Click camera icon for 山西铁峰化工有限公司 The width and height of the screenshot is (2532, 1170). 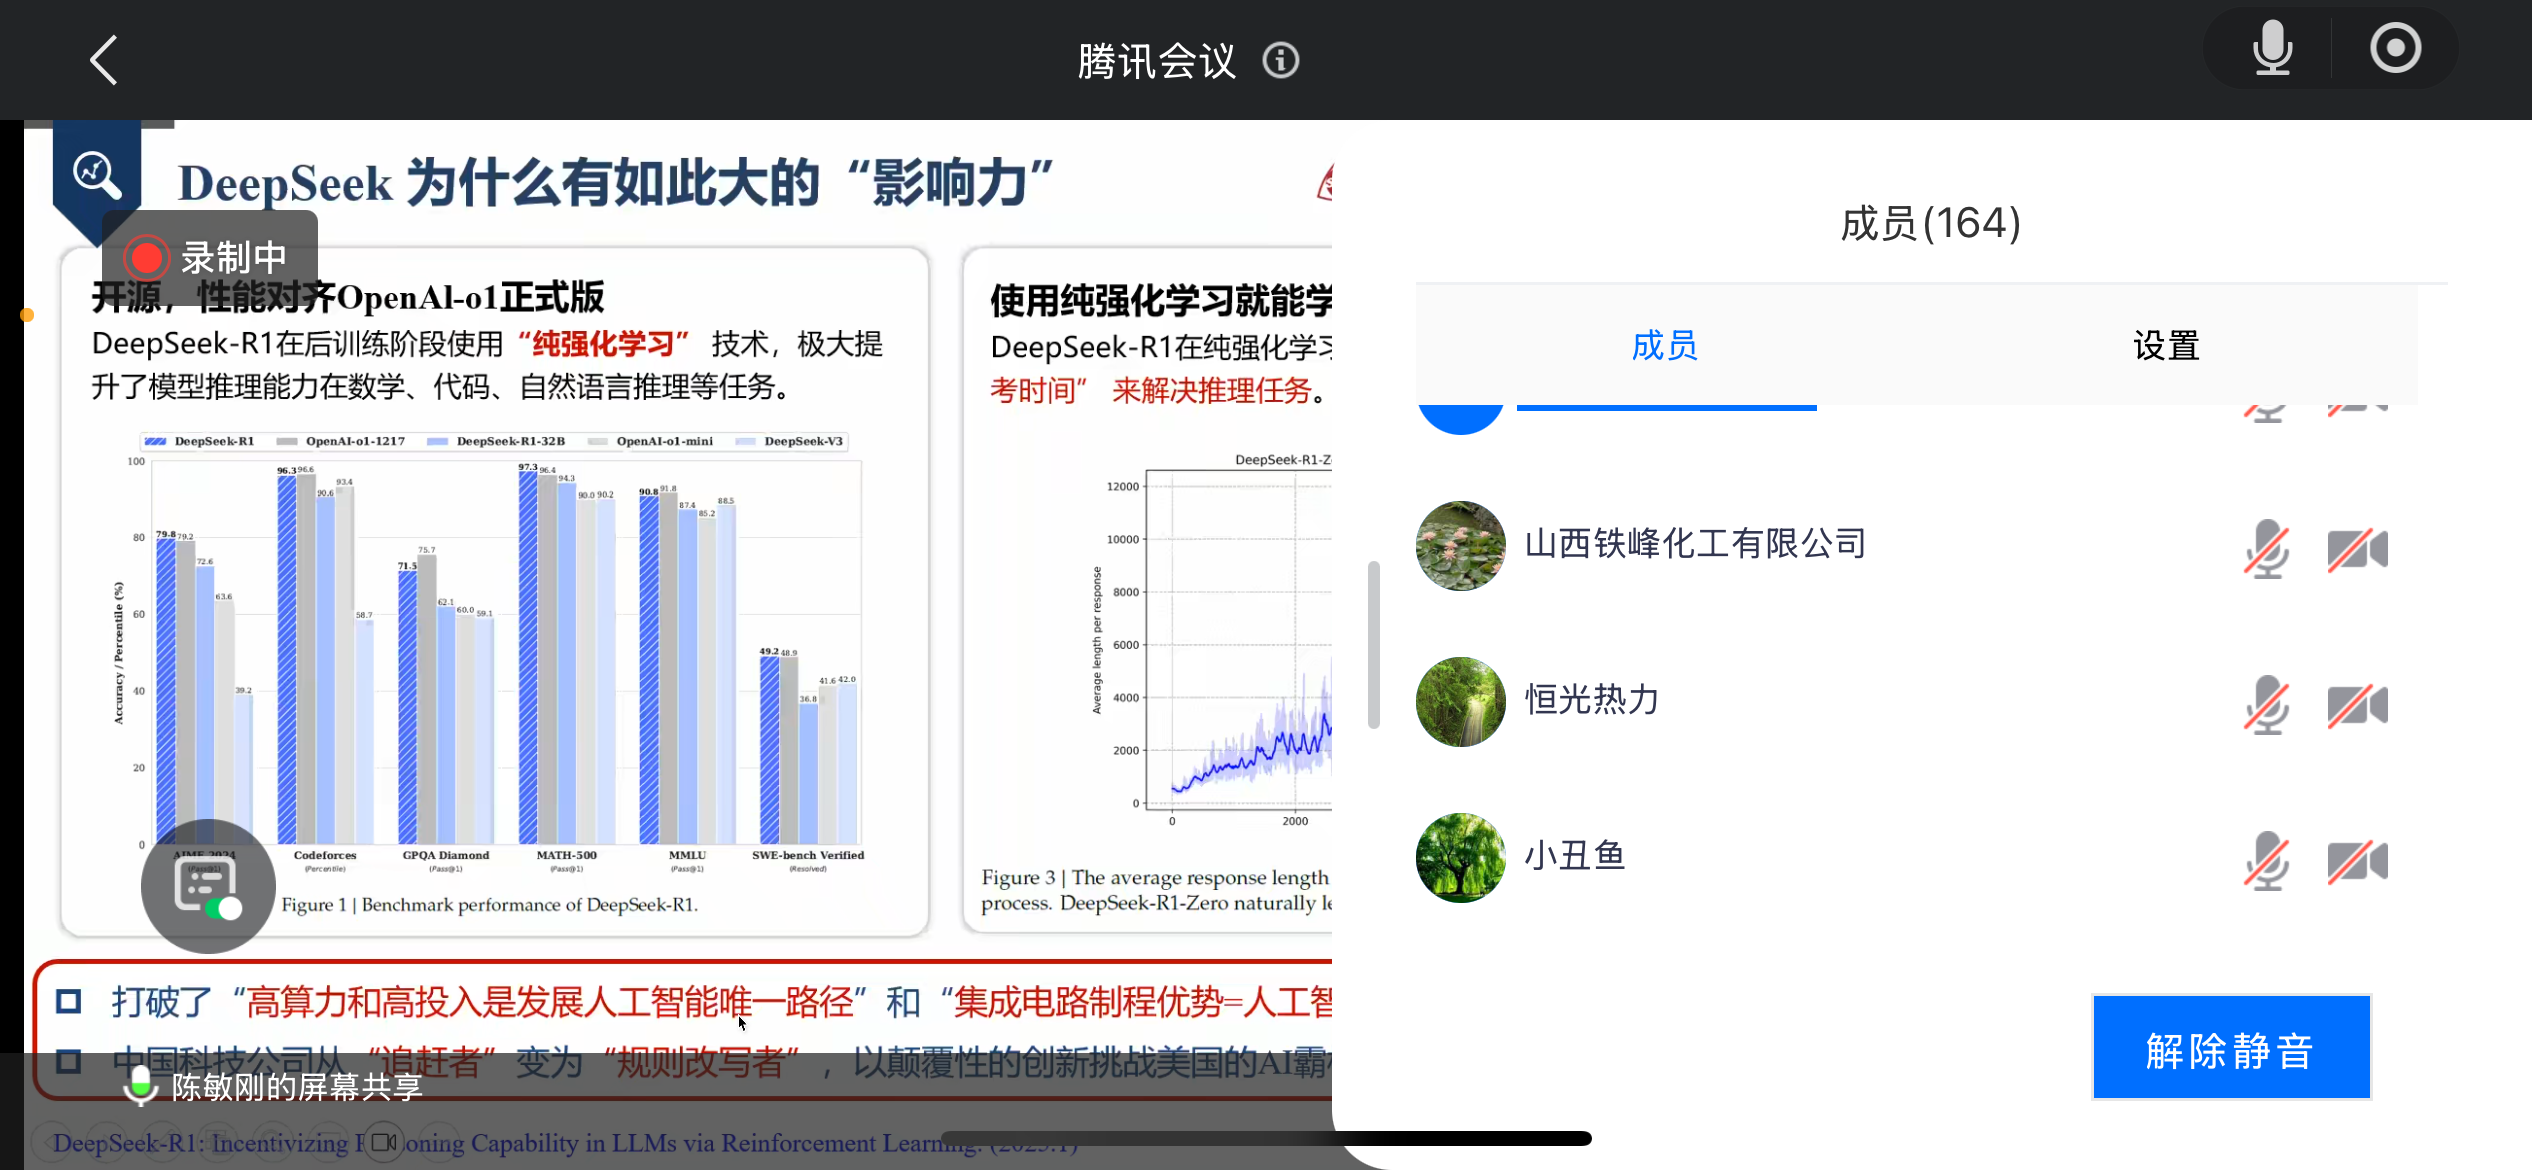(2357, 549)
